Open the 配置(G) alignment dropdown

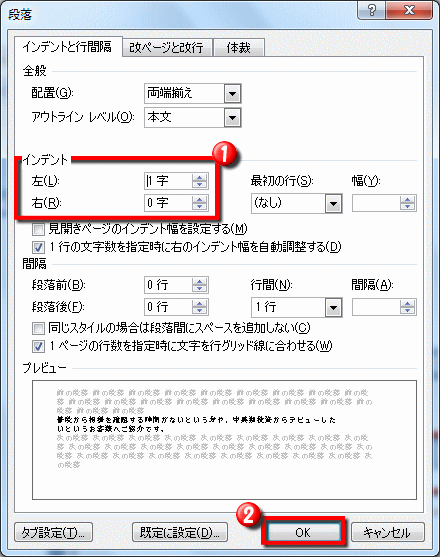tap(232, 94)
